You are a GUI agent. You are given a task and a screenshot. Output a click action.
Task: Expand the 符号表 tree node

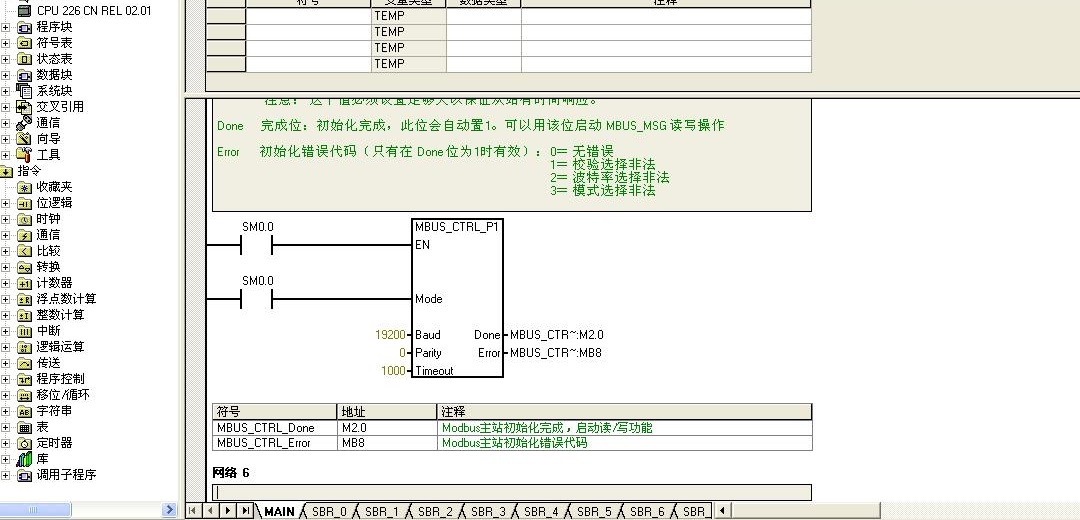6,43
